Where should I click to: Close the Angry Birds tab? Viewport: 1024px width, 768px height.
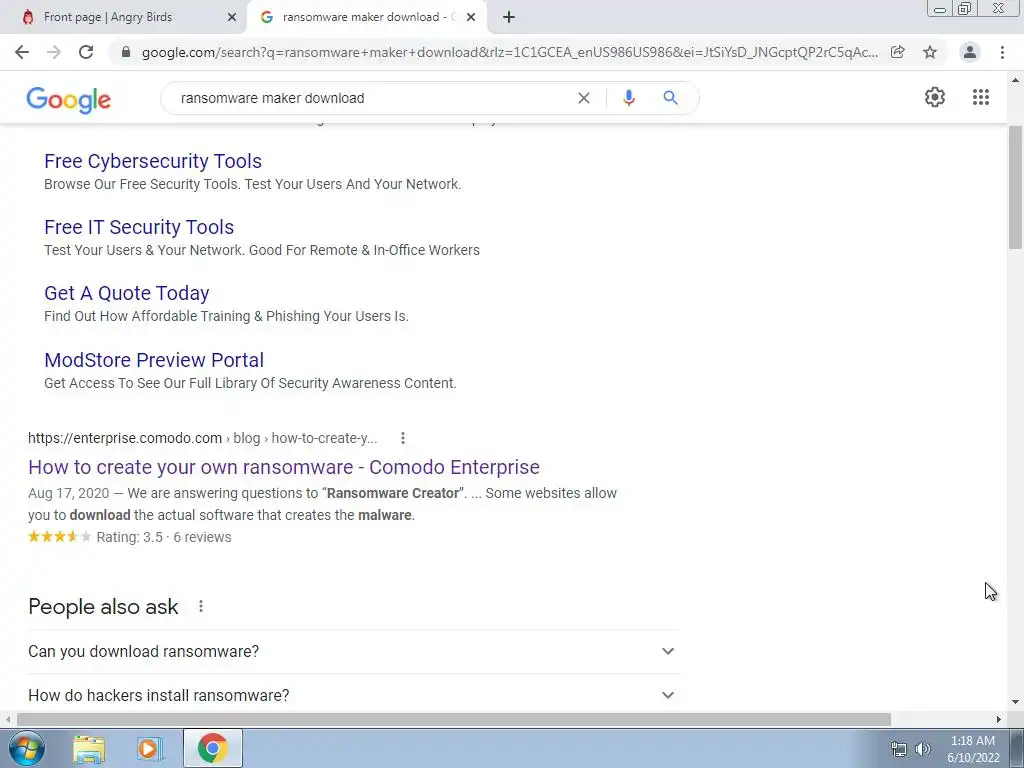[232, 18]
